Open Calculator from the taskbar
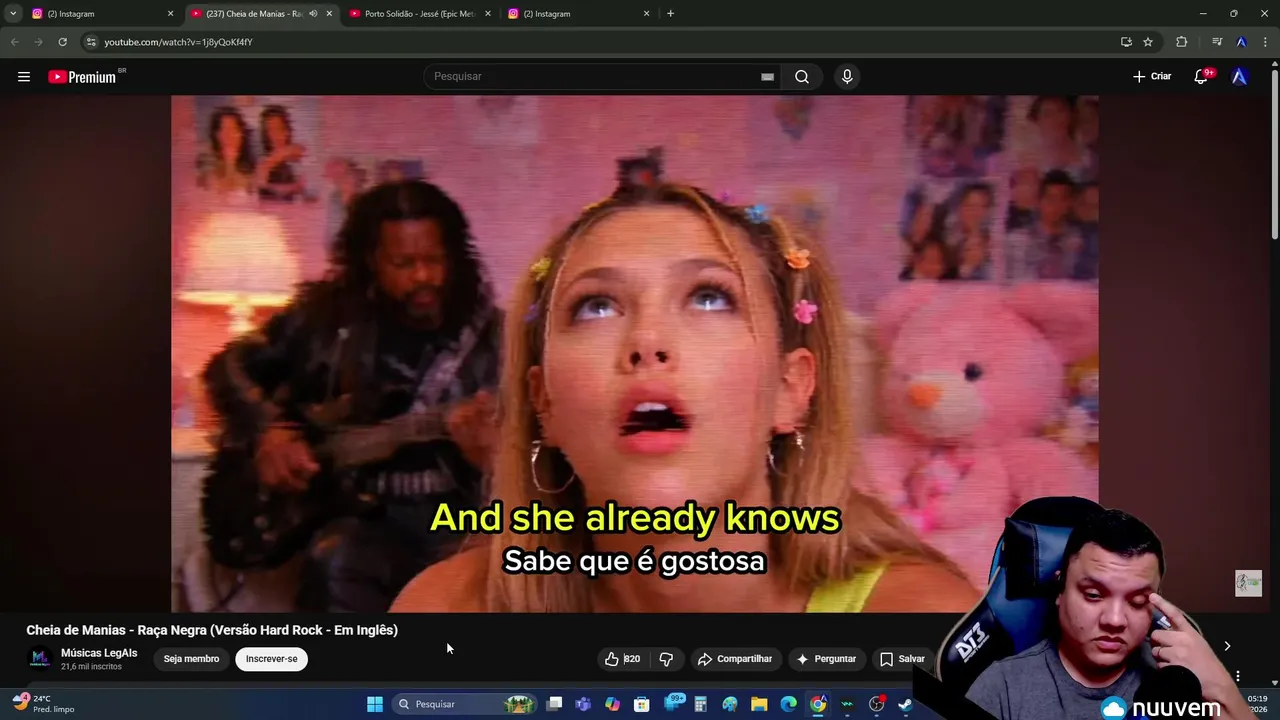This screenshot has width=1280, height=720. click(701, 704)
